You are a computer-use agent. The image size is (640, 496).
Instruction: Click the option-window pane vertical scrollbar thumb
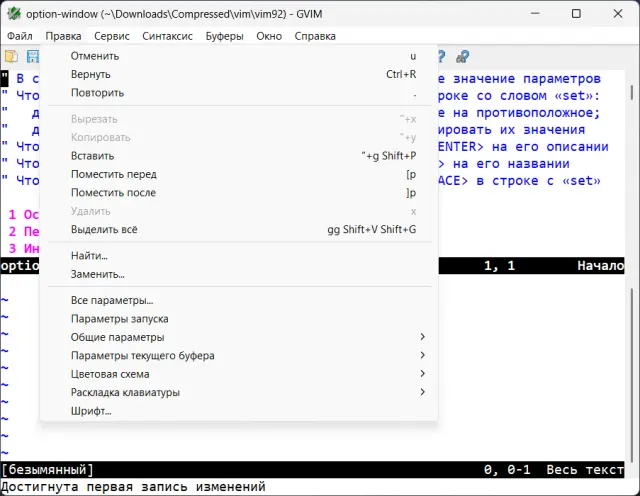(631, 93)
